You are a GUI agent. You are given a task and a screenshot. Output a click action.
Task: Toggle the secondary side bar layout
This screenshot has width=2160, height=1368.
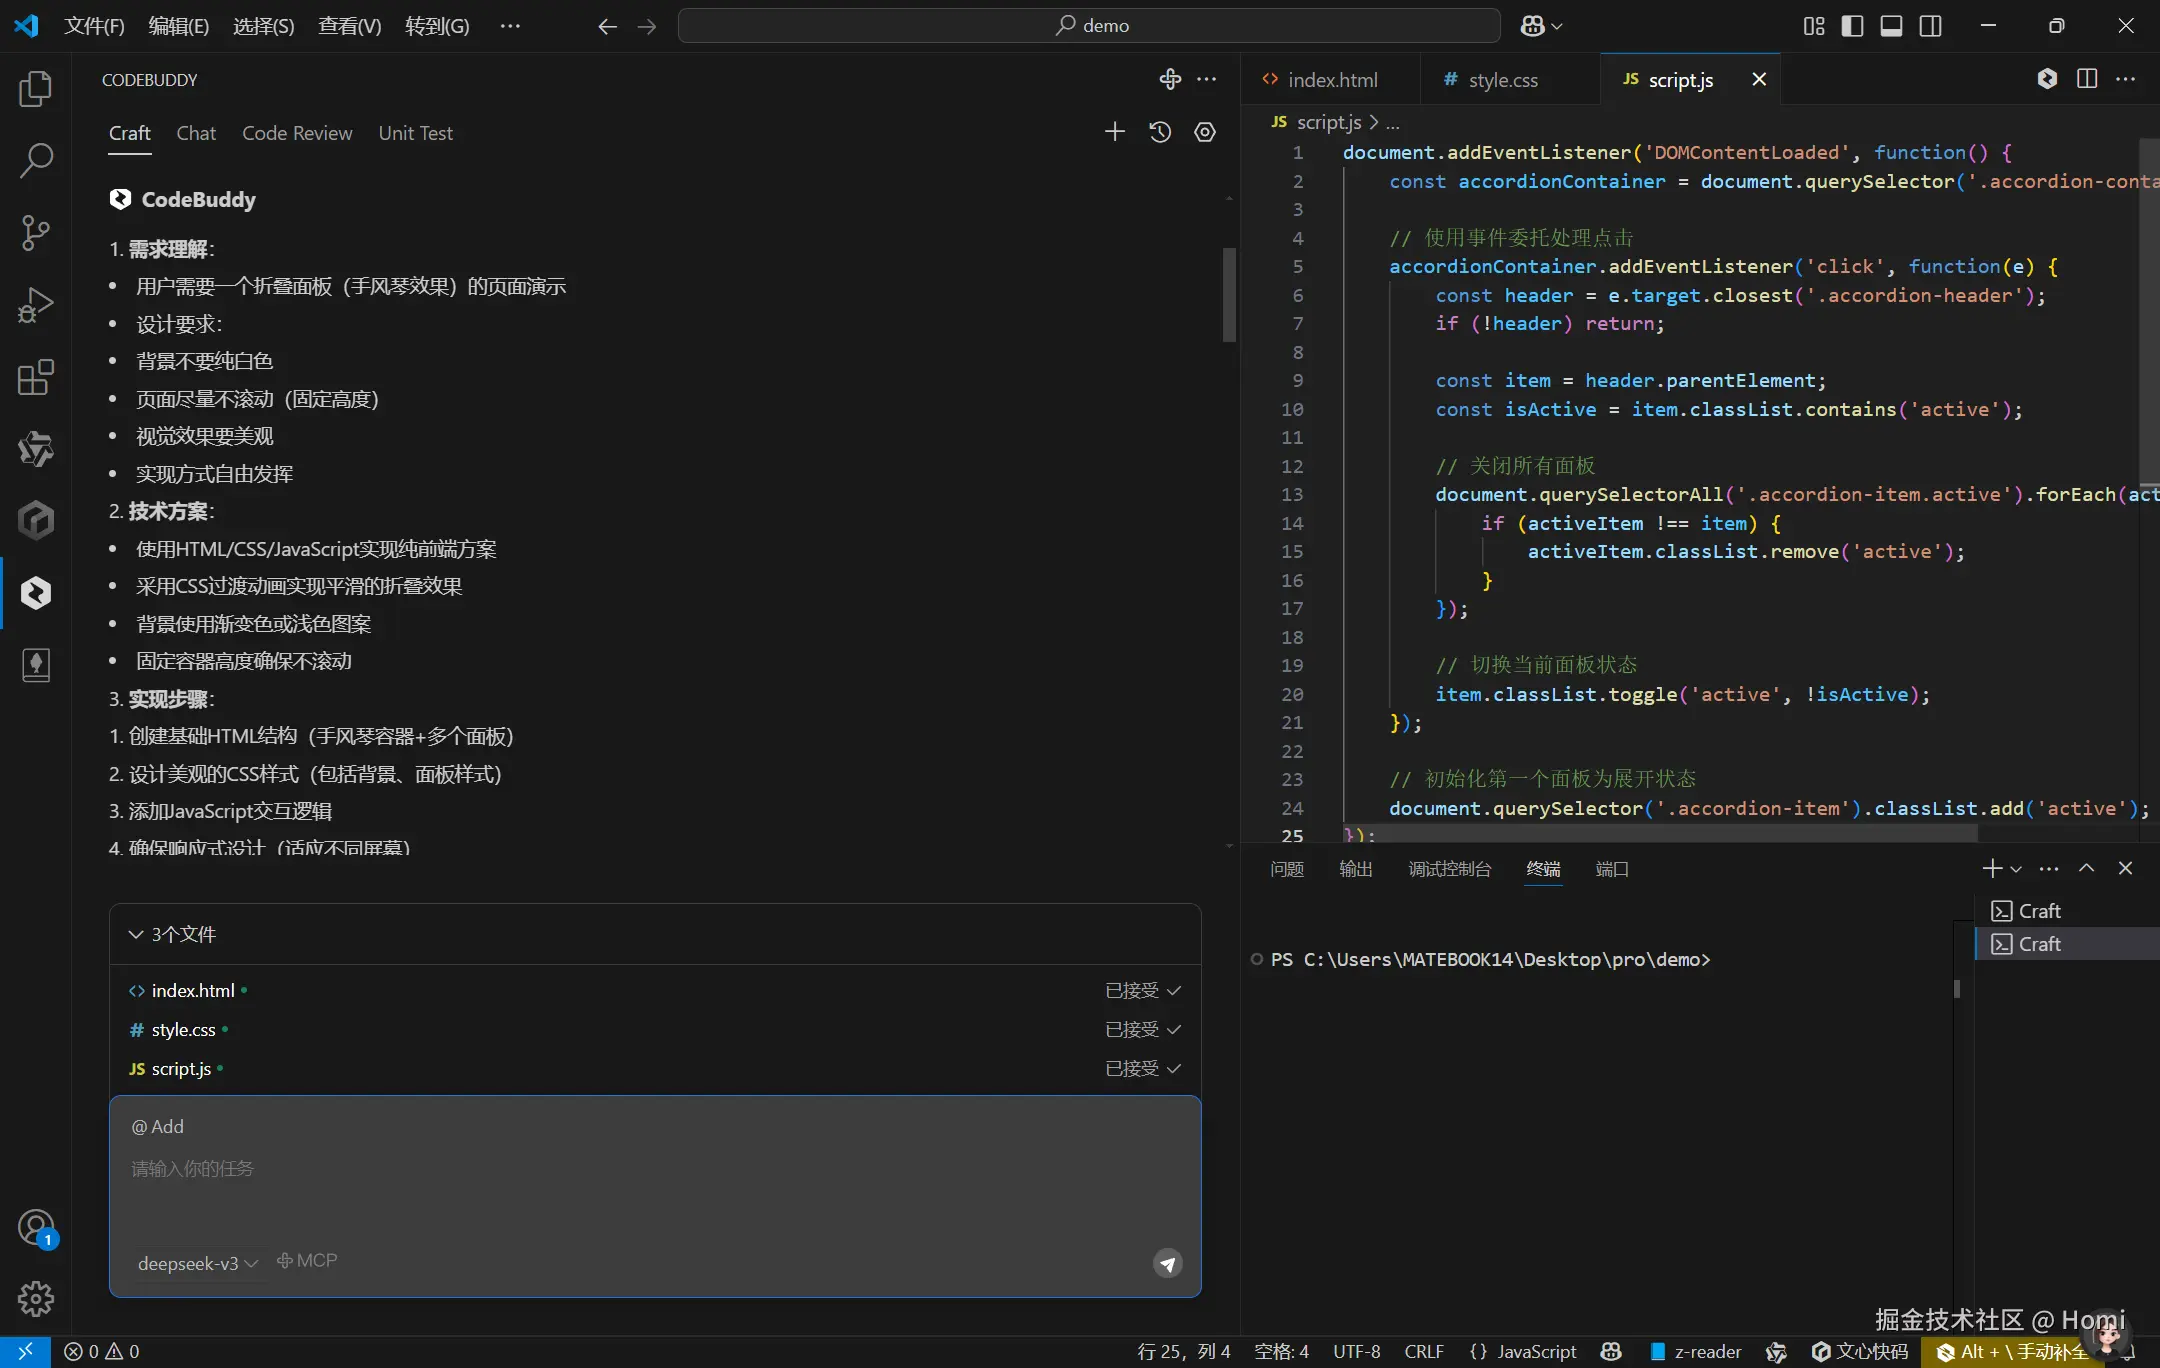pyautogui.click(x=1931, y=26)
